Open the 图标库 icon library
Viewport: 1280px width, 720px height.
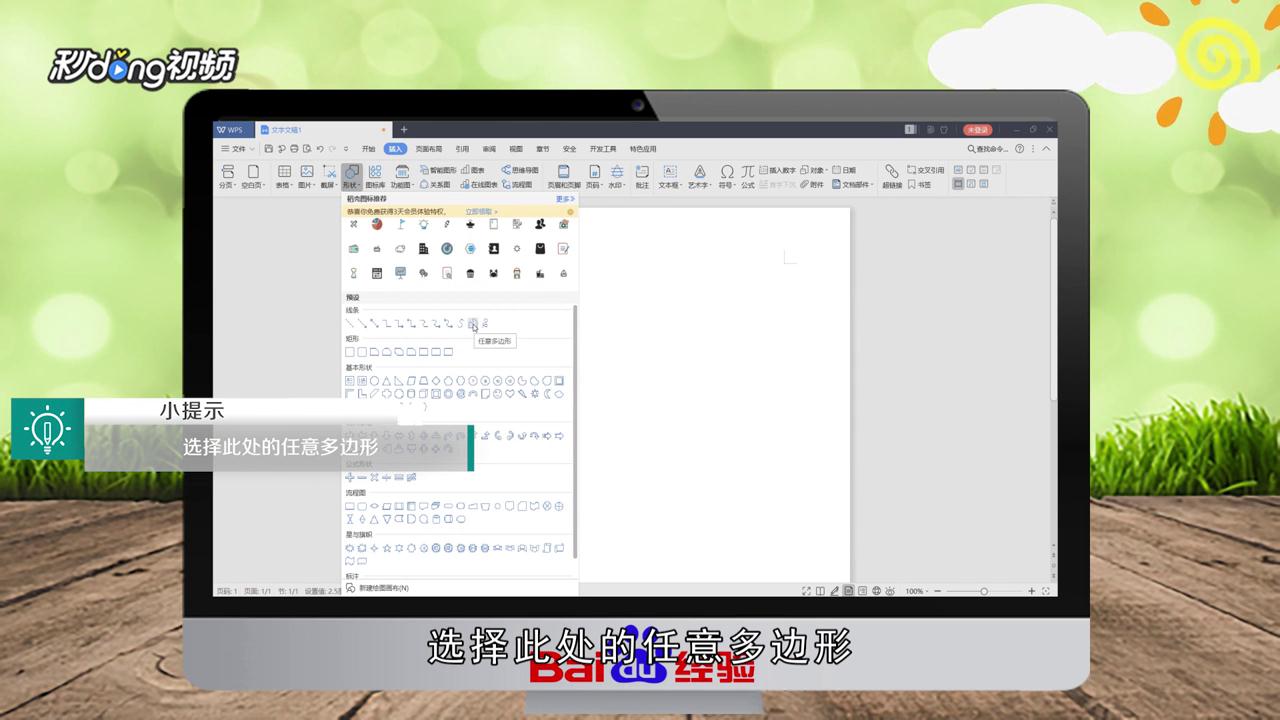tap(376, 176)
